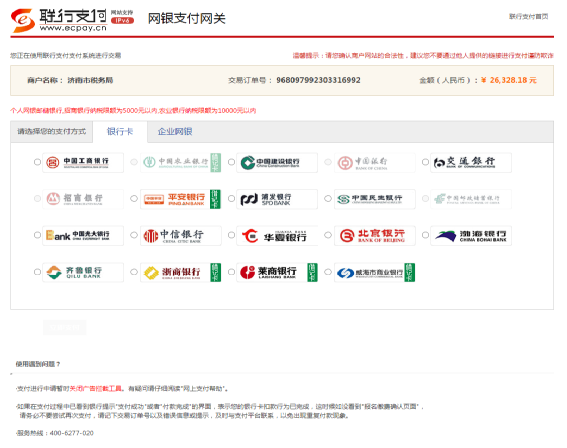Screen dimensions: 567x448
Task: Click the 北京银行 Bank of Beijing logo
Action: pyautogui.click(x=375, y=235)
